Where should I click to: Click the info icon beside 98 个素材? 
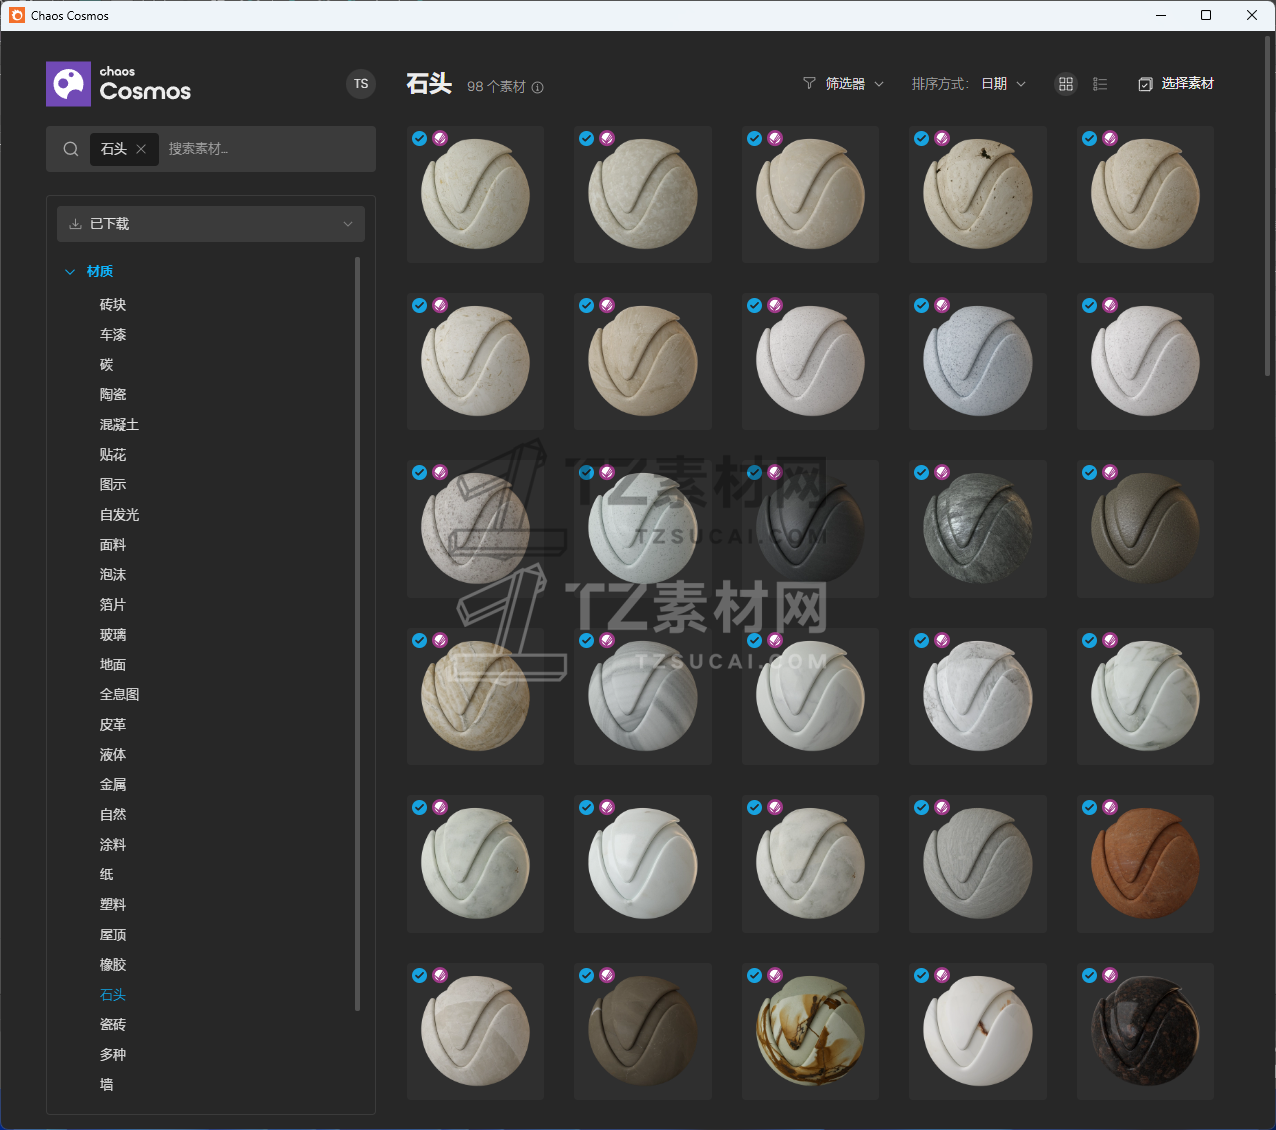537,87
